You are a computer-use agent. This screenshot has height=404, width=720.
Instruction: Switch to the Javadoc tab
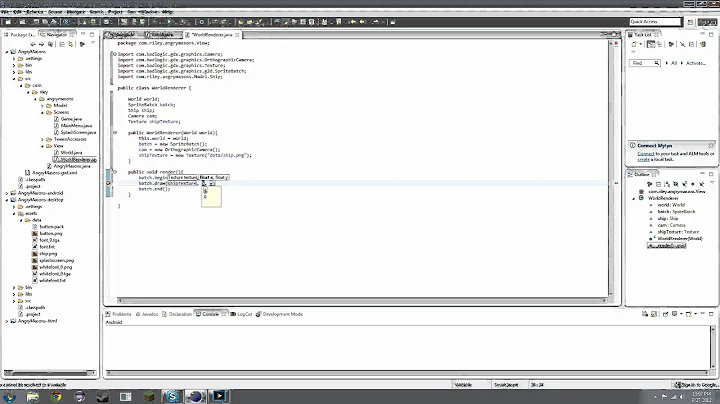point(147,314)
